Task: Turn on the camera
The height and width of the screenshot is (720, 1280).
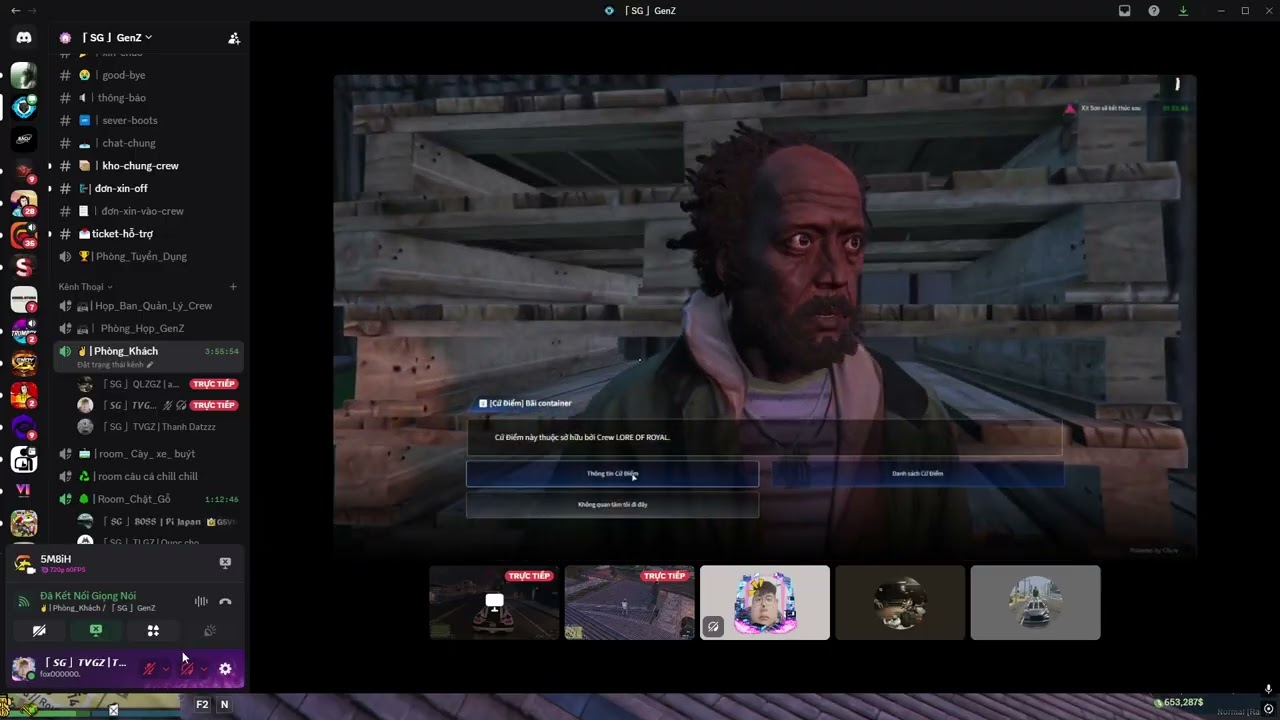Action: (x=39, y=631)
